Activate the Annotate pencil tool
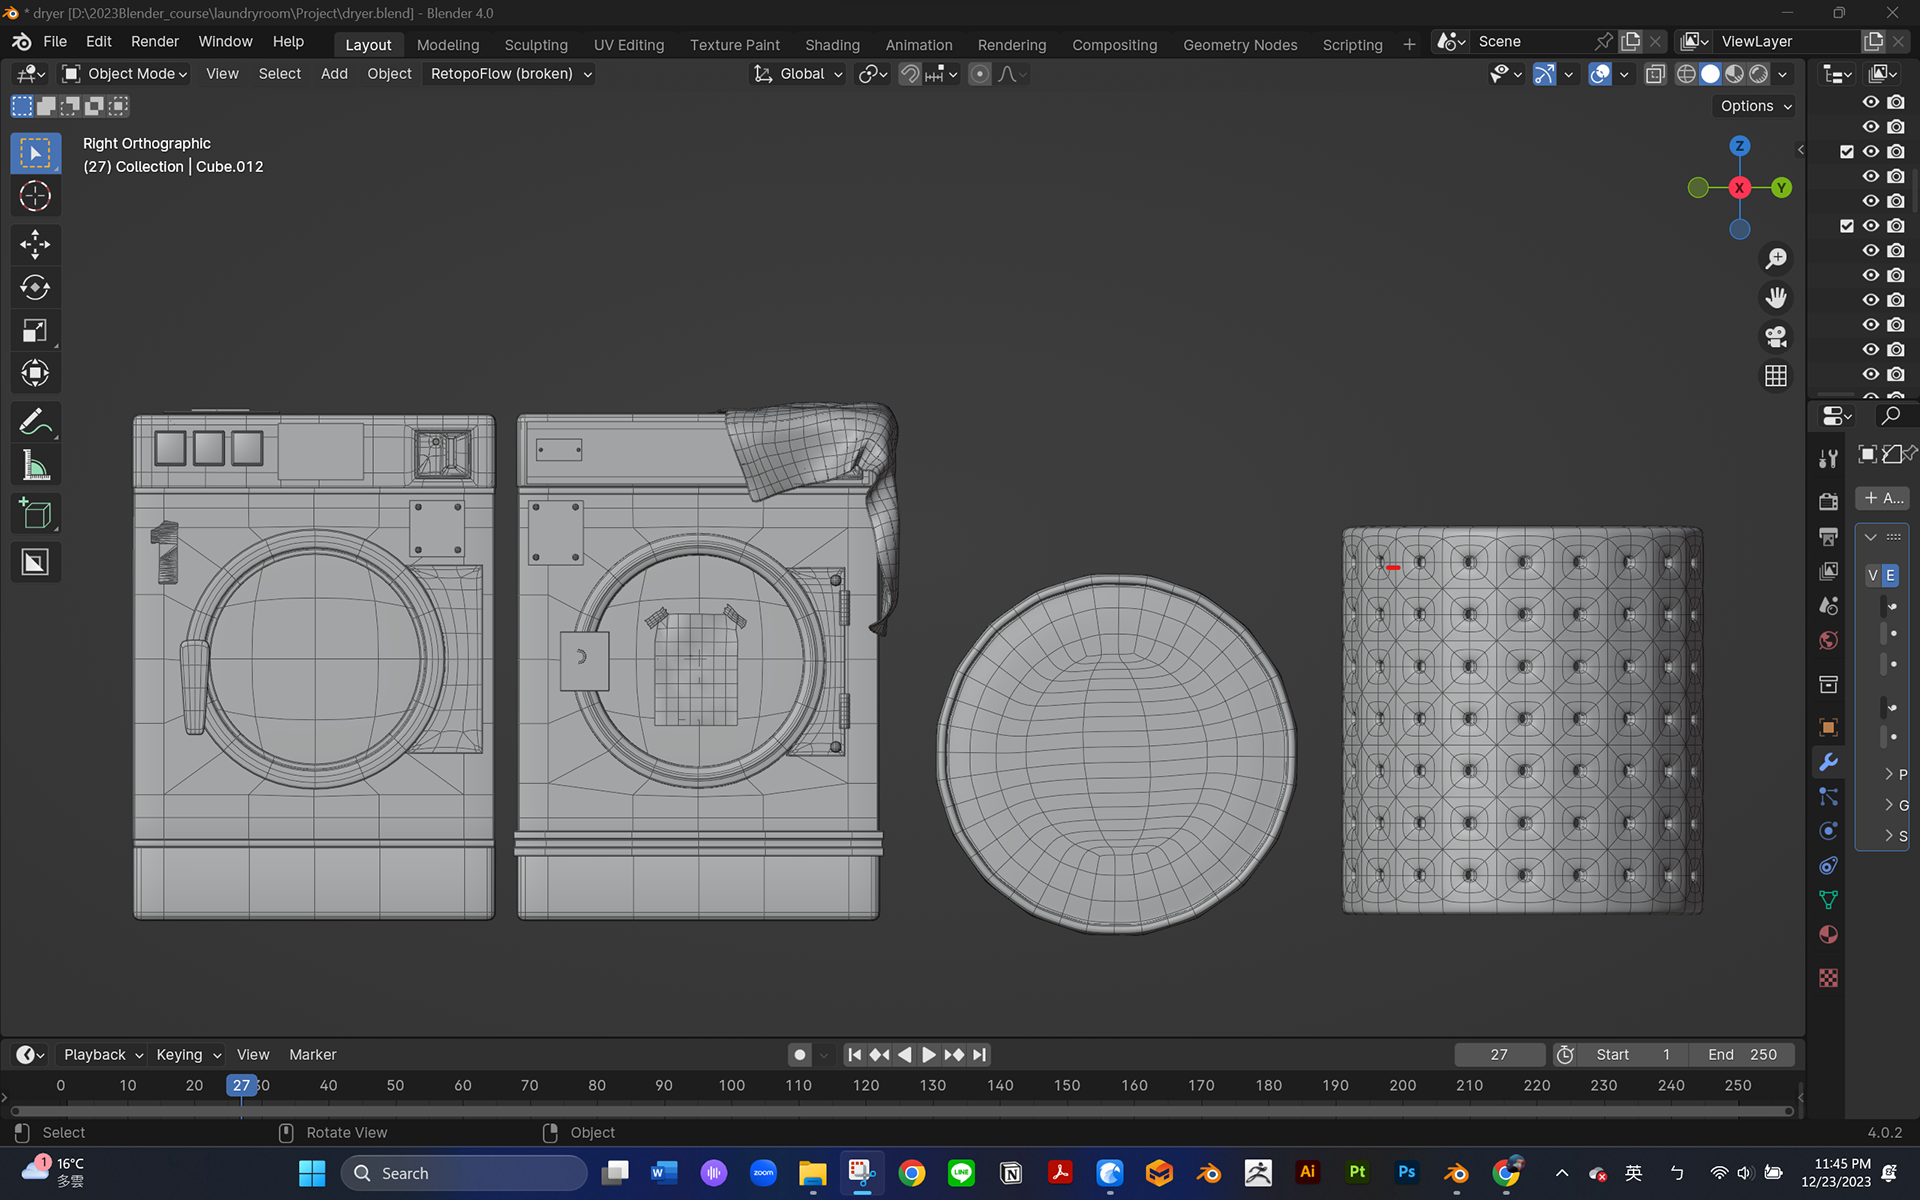The width and height of the screenshot is (1920, 1200). (35, 422)
